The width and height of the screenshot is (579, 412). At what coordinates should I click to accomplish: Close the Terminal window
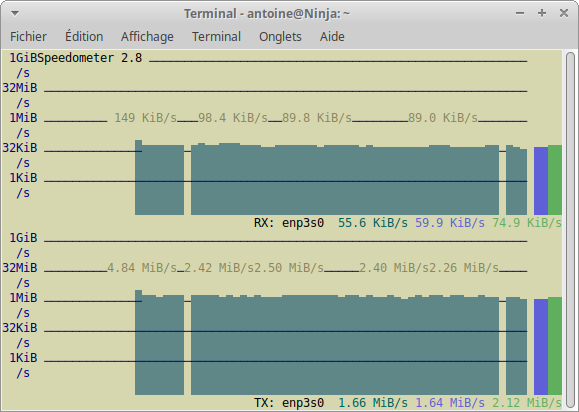[x=564, y=13]
